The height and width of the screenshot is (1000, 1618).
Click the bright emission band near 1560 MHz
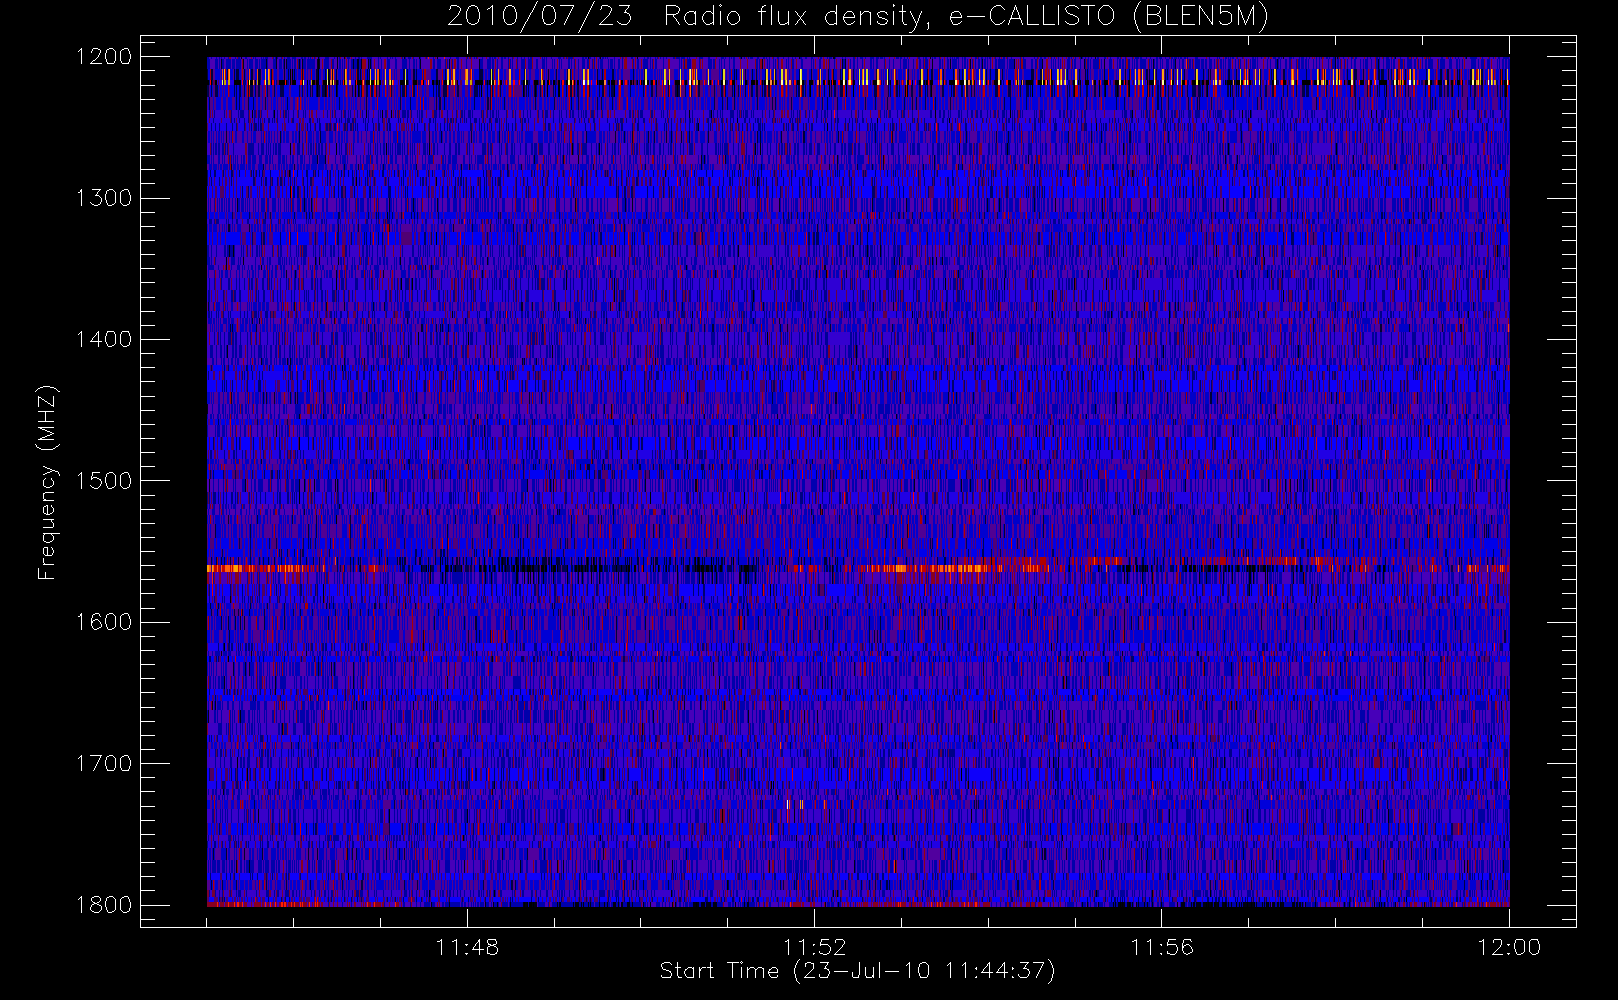click(x=858, y=567)
